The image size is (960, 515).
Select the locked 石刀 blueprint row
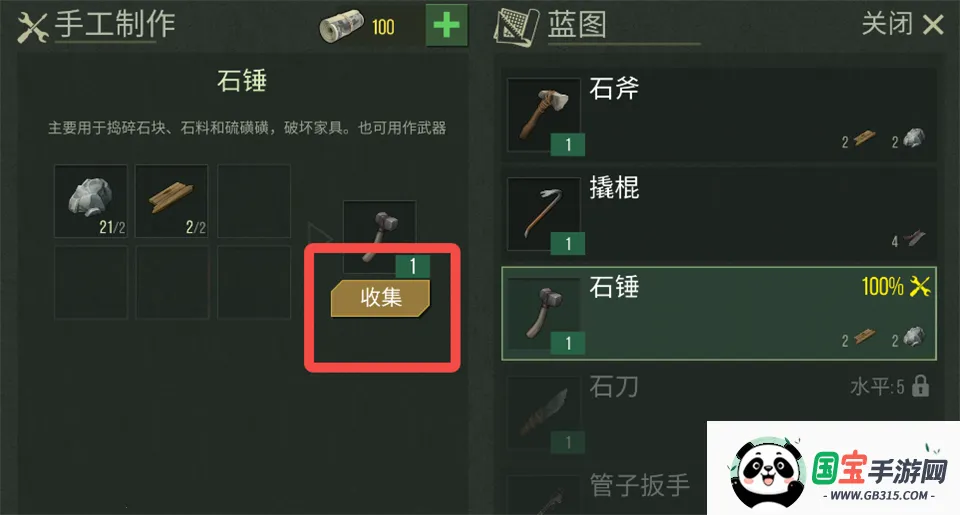pos(719,412)
